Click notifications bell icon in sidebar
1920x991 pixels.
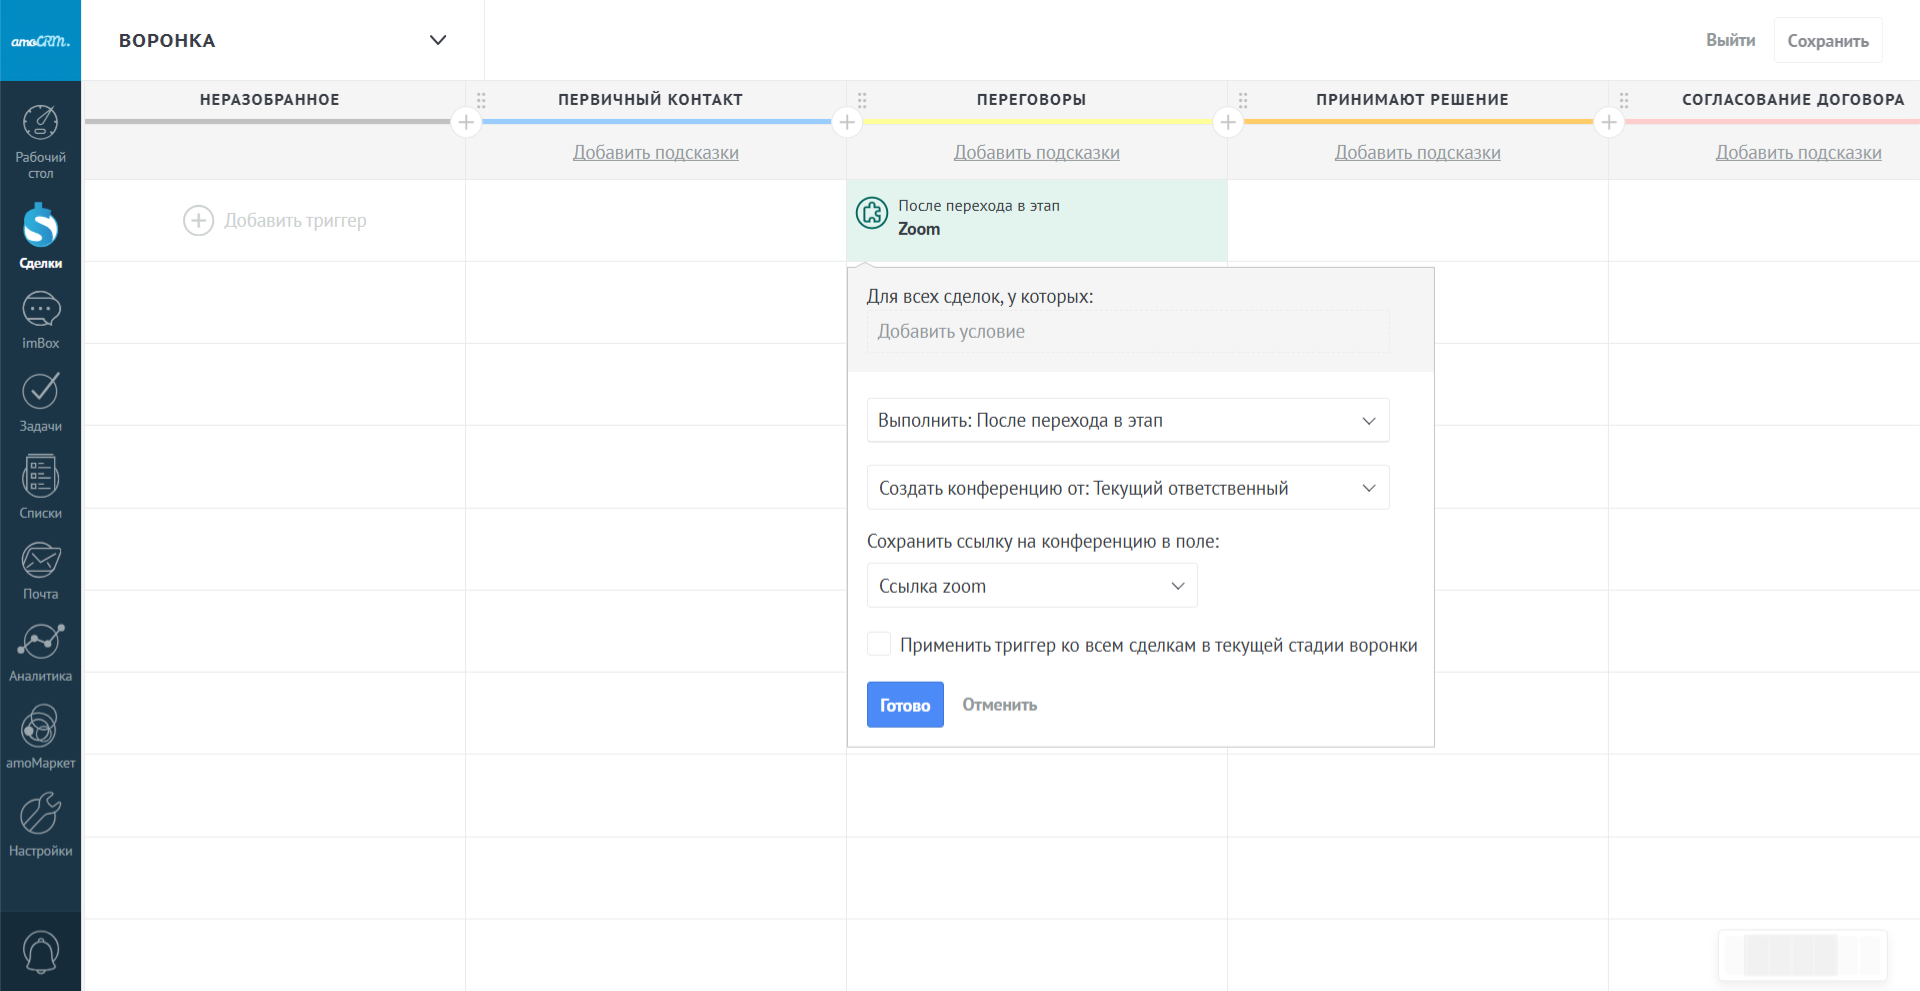[x=40, y=951]
